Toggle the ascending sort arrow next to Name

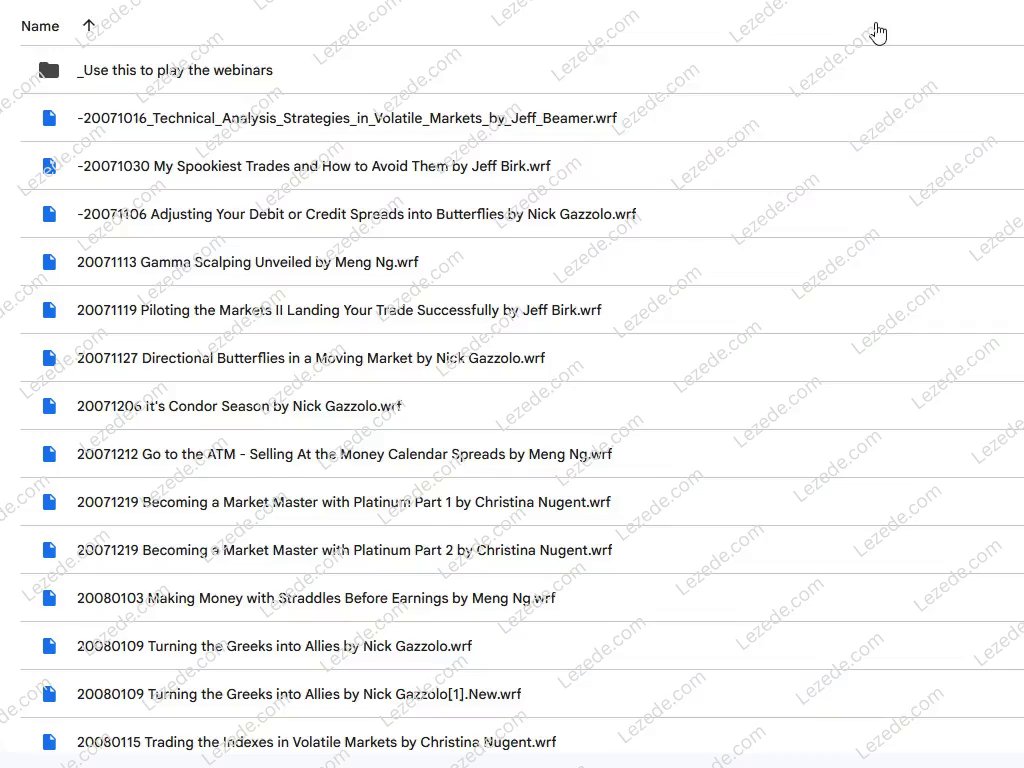[89, 25]
